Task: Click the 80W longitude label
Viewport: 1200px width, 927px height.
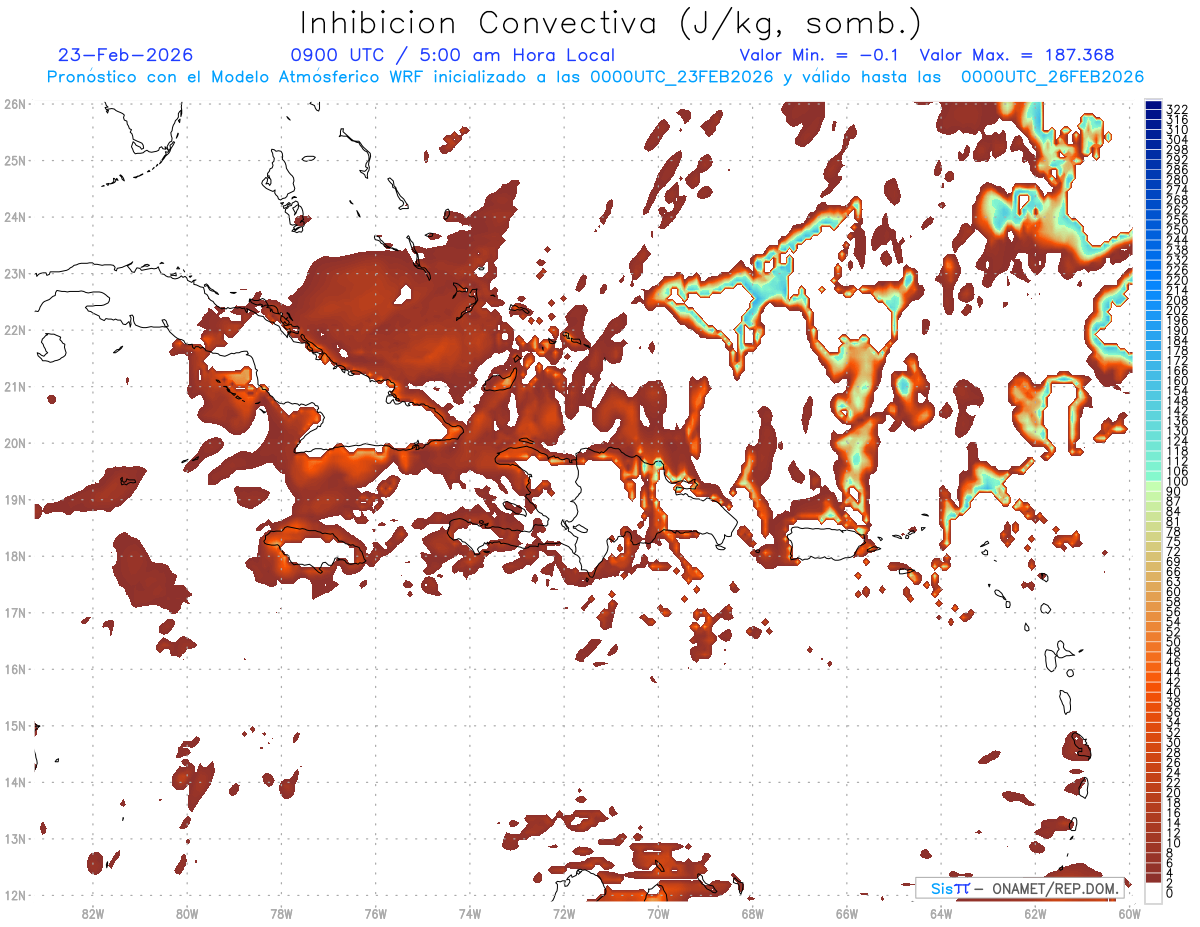Action: 187,913
